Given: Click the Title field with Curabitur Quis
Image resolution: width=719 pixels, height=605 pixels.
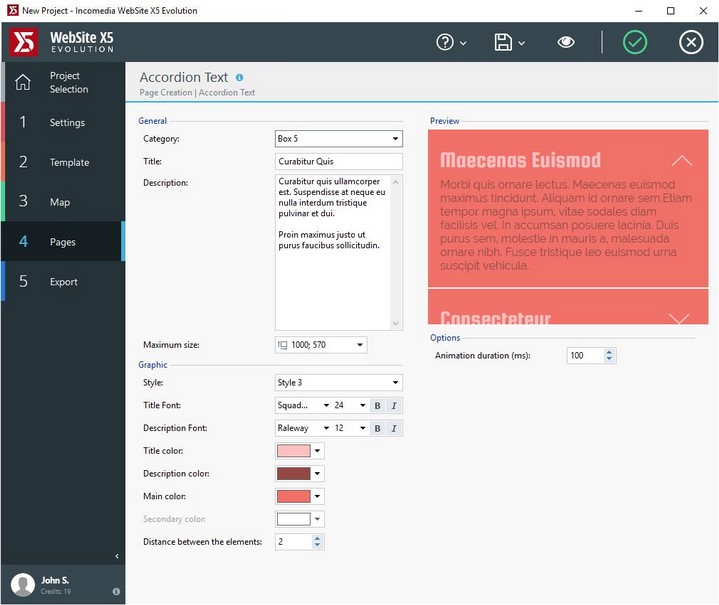Looking at the screenshot, I should point(338,161).
